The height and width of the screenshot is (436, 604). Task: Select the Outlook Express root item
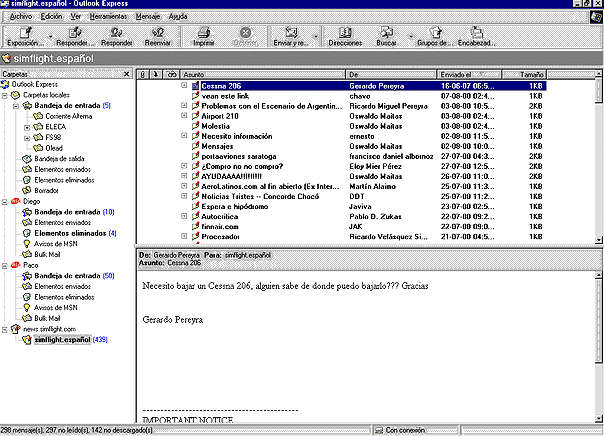pyautogui.click(x=34, y=84)
